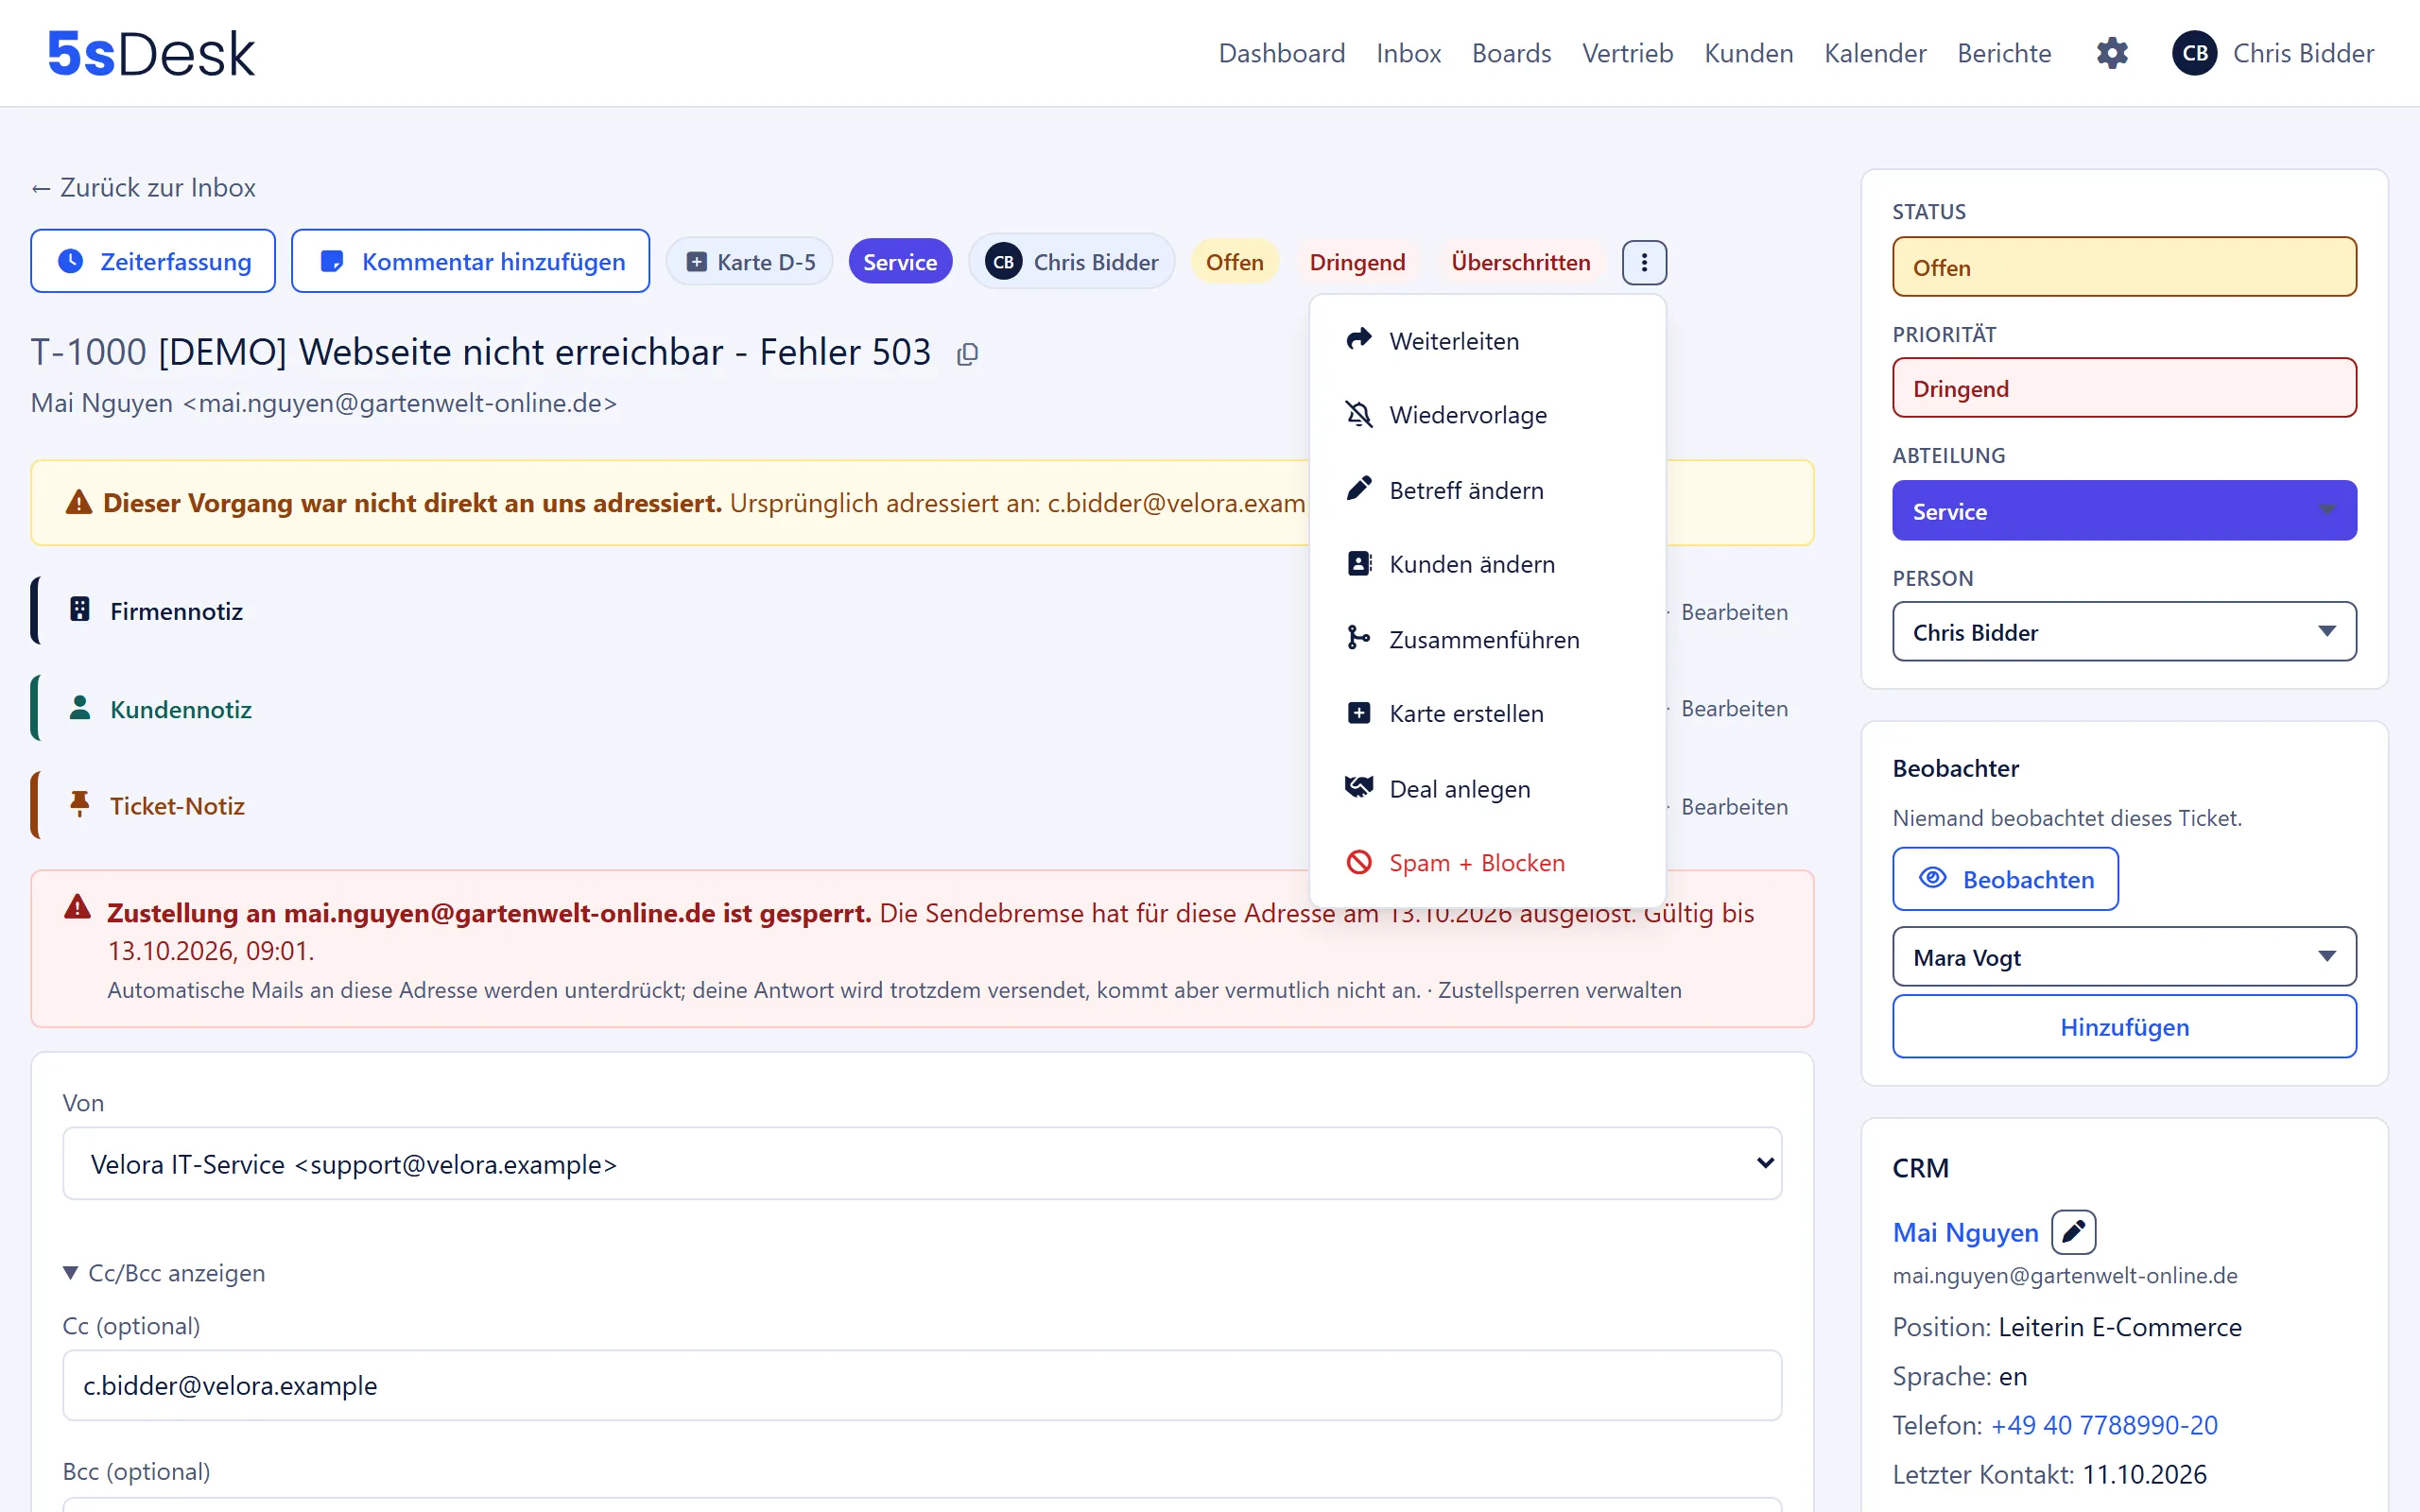Open Kunden in top navigation
2420x1512 pixels.
pyautogui.click(x=1748, y=53)
